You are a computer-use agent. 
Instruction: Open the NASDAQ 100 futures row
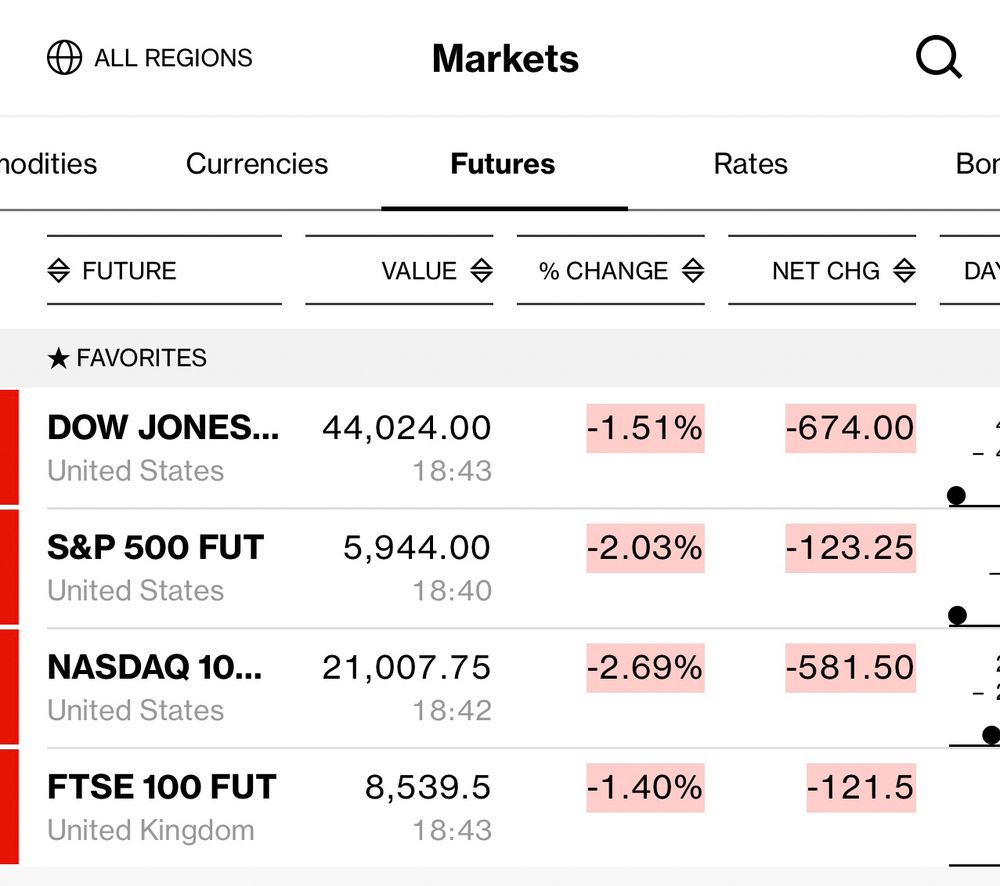[x=154, y=668]
